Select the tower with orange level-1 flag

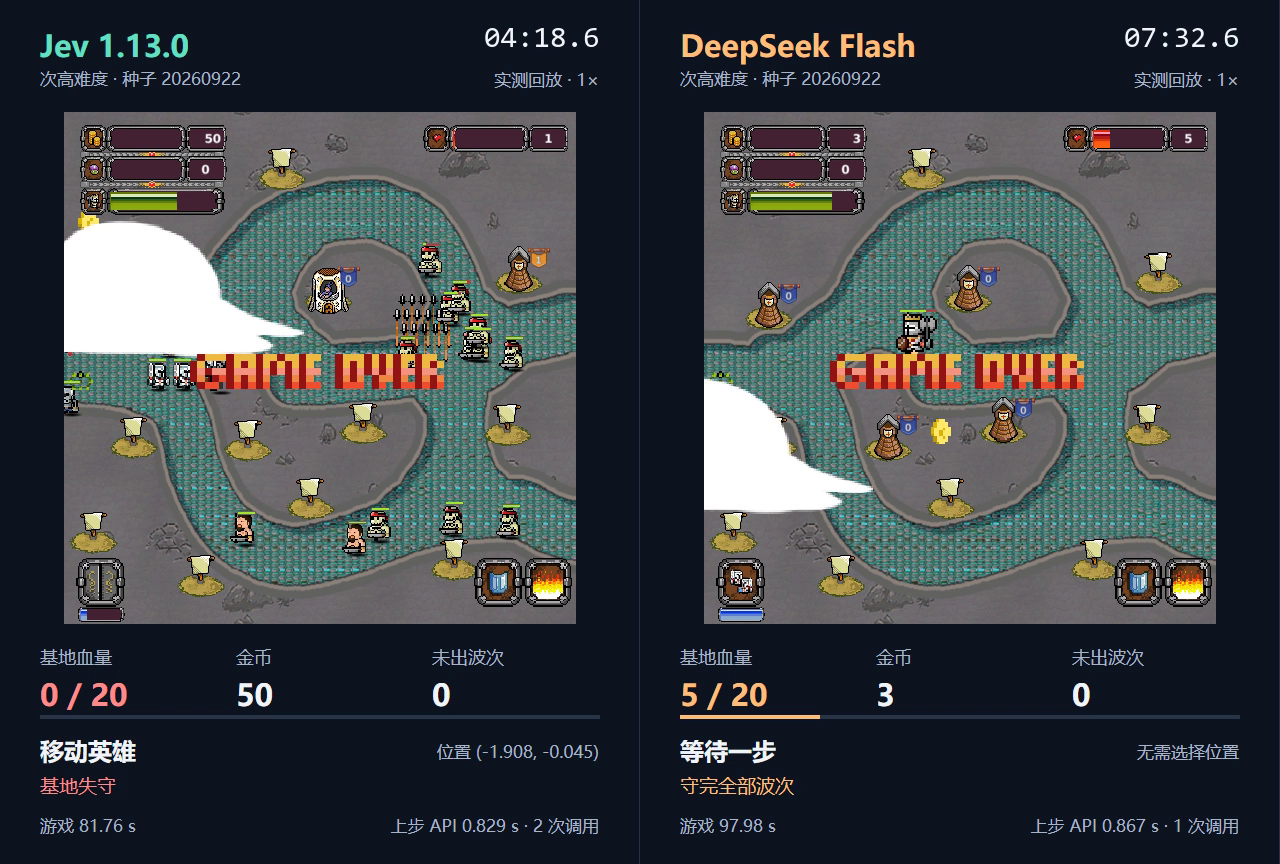[x=518, y=269]
